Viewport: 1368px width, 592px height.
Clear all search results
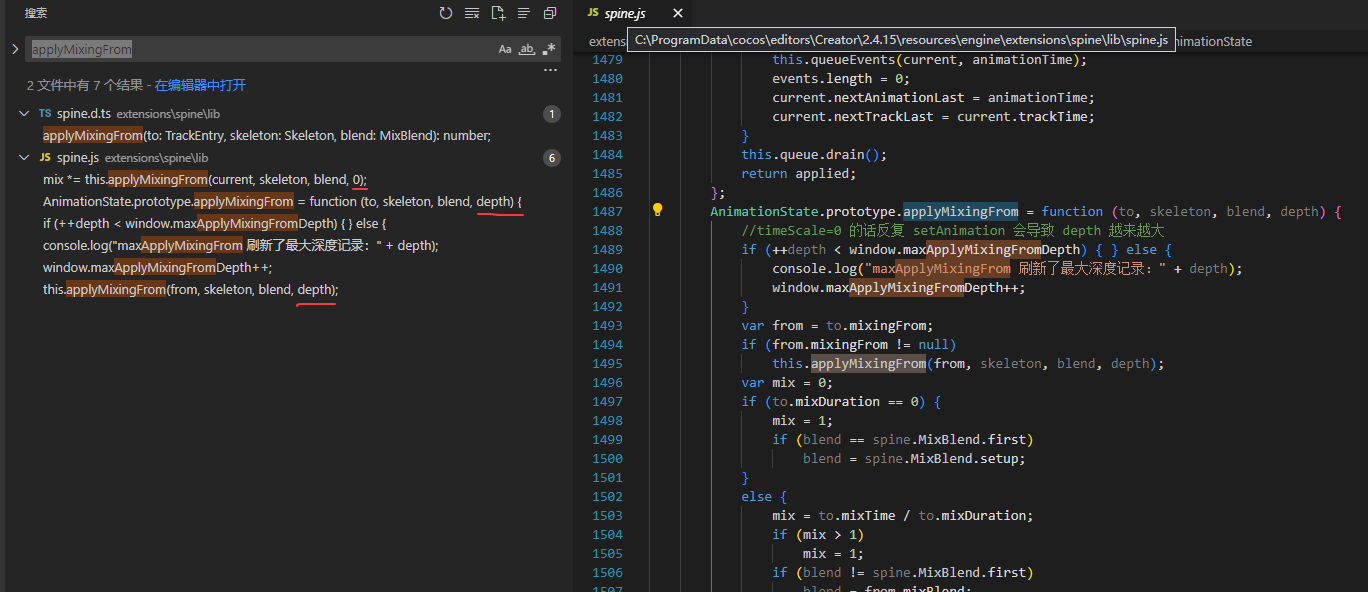click(x=472, y=13)
